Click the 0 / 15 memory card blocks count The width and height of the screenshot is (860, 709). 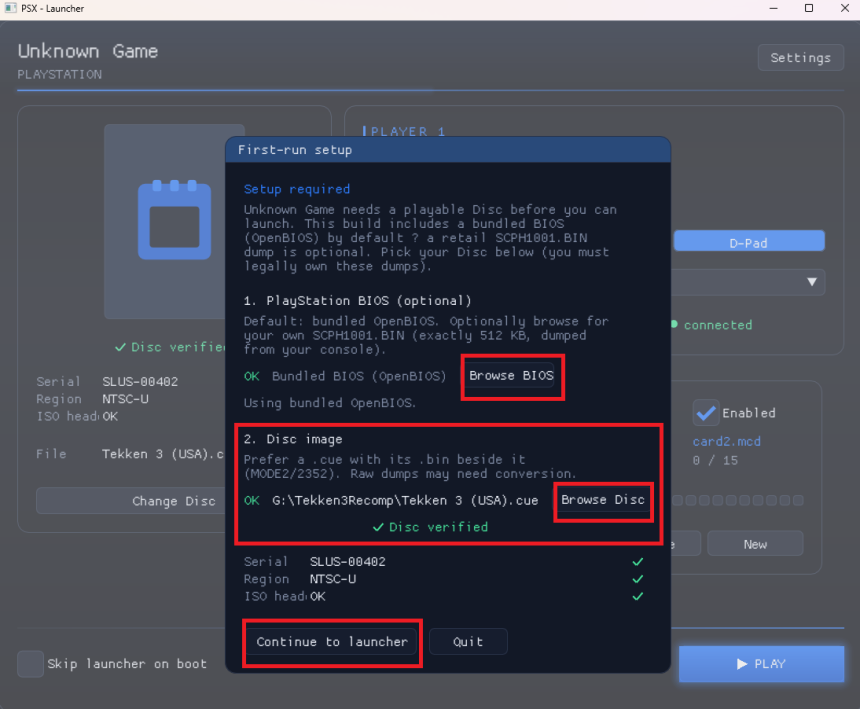pyautogui.click(x=715, y=461)
